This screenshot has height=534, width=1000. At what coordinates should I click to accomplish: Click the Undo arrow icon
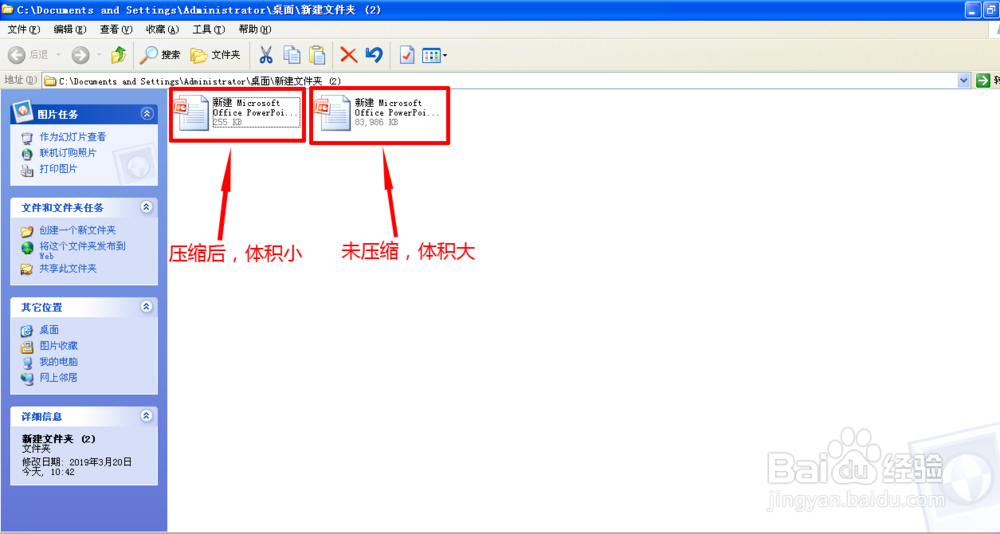(x=374, y=55)
